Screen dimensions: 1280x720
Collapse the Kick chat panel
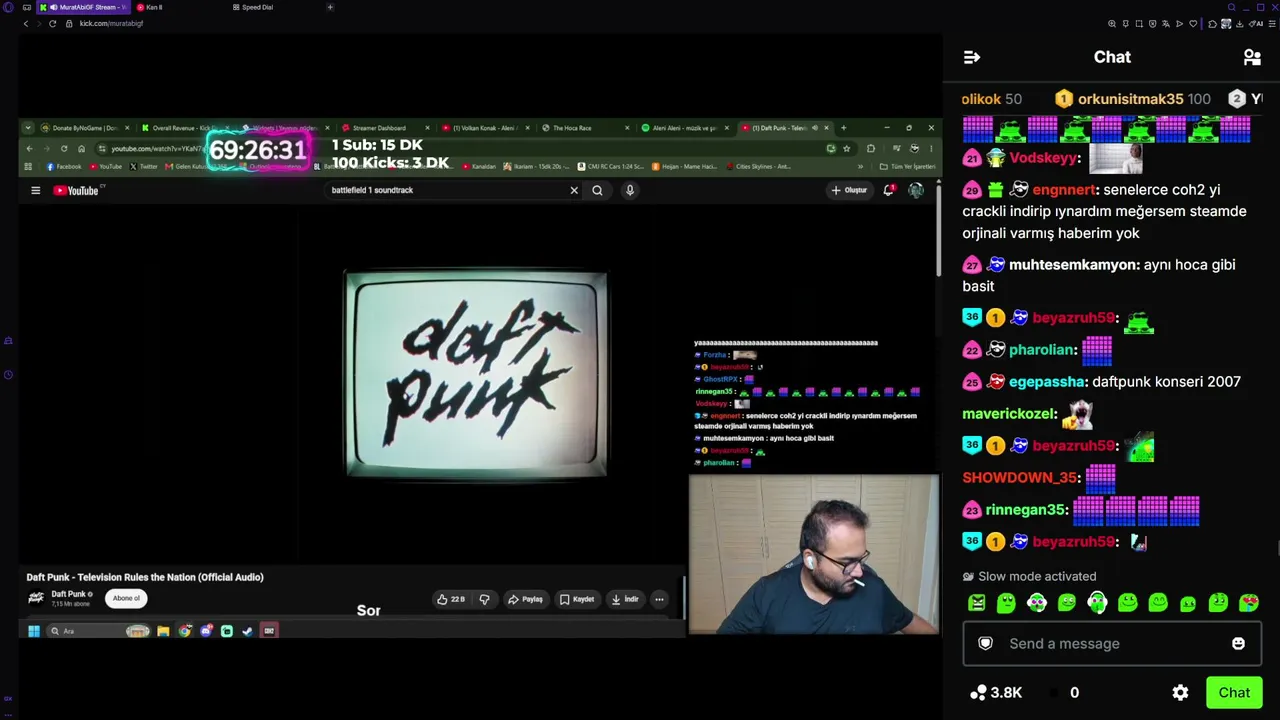(971, 57)
